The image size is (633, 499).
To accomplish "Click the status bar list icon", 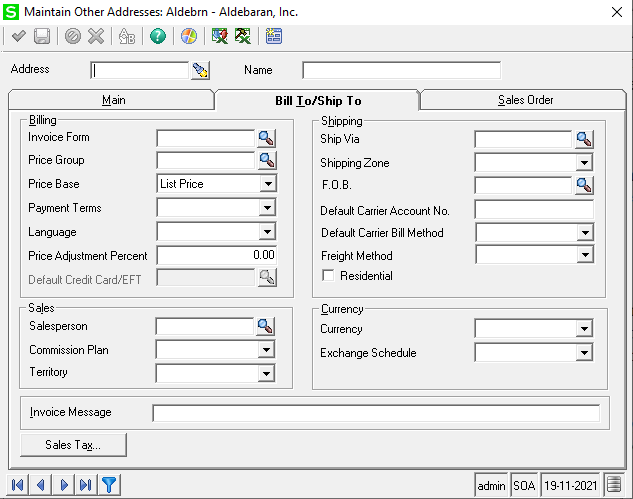I will (614, 484).
